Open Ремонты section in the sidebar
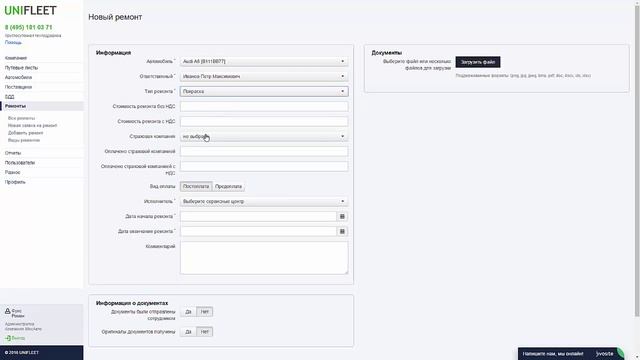The image size is (640, 360). click(x=16, y=106)
